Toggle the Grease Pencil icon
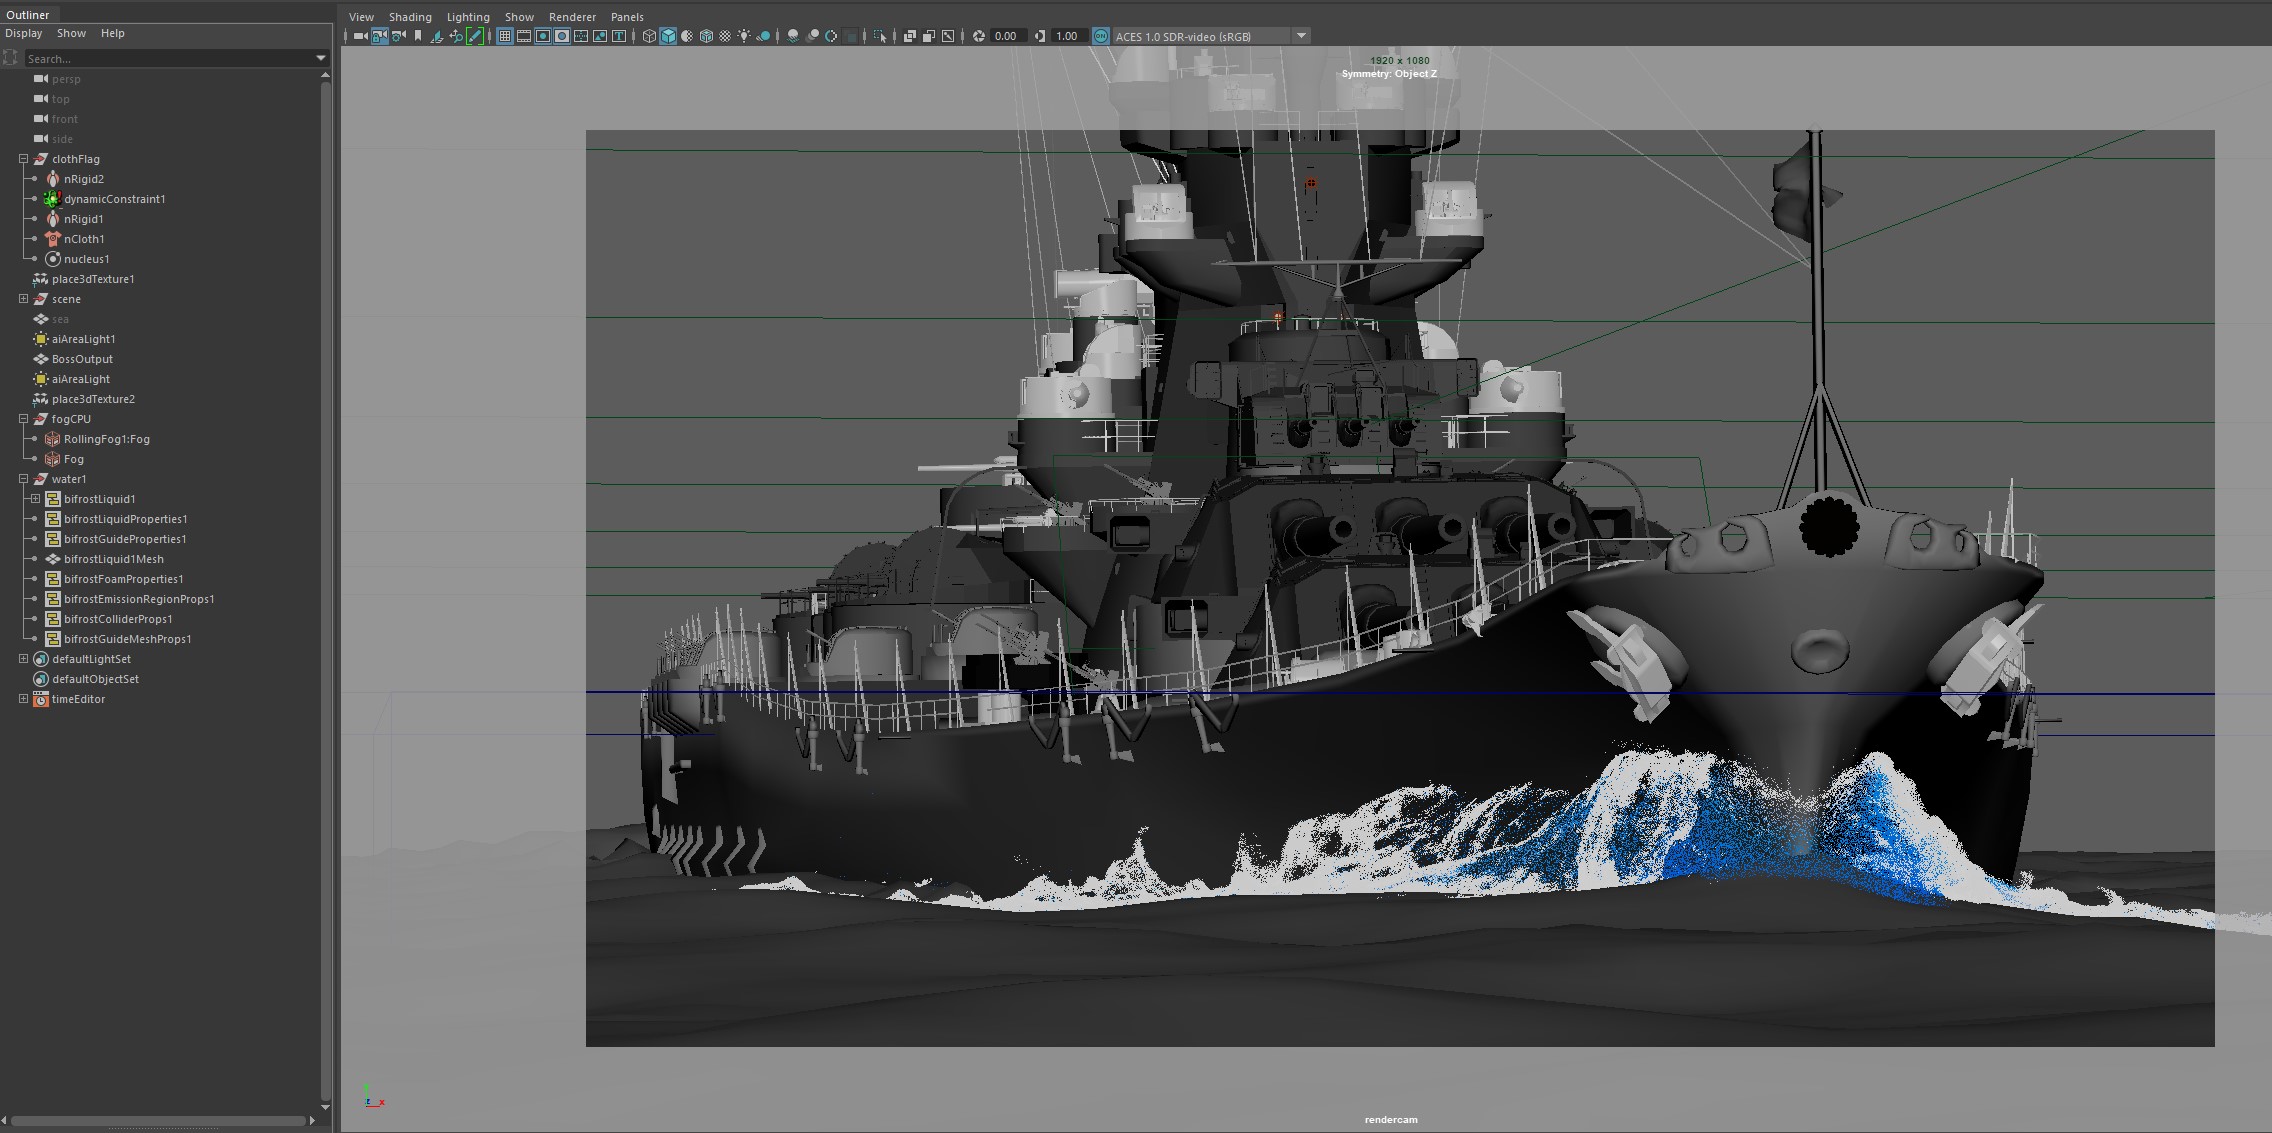This screenshot has height=1133, width=2272. pos(475,36)
